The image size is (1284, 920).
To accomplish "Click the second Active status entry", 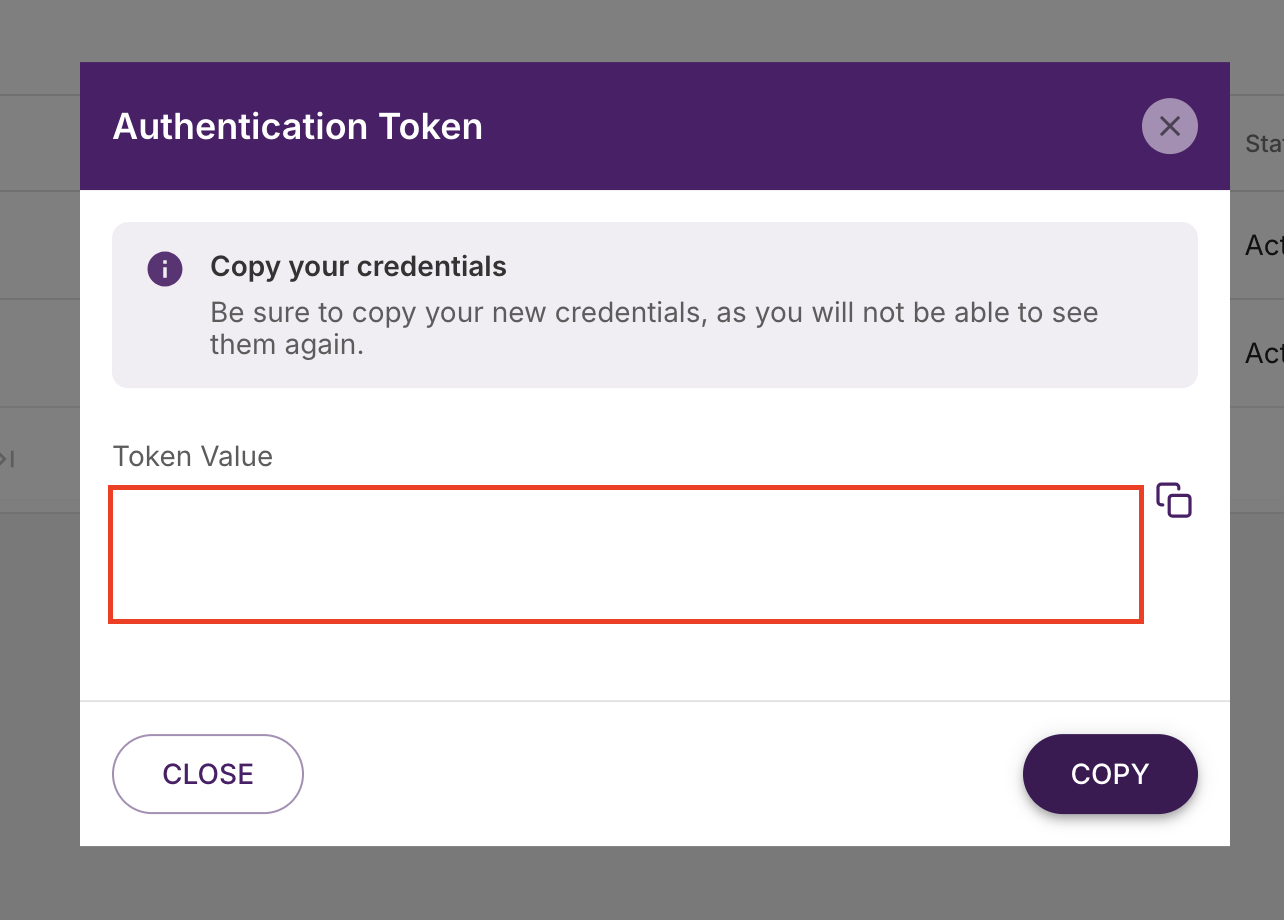I will point(1263,353).
